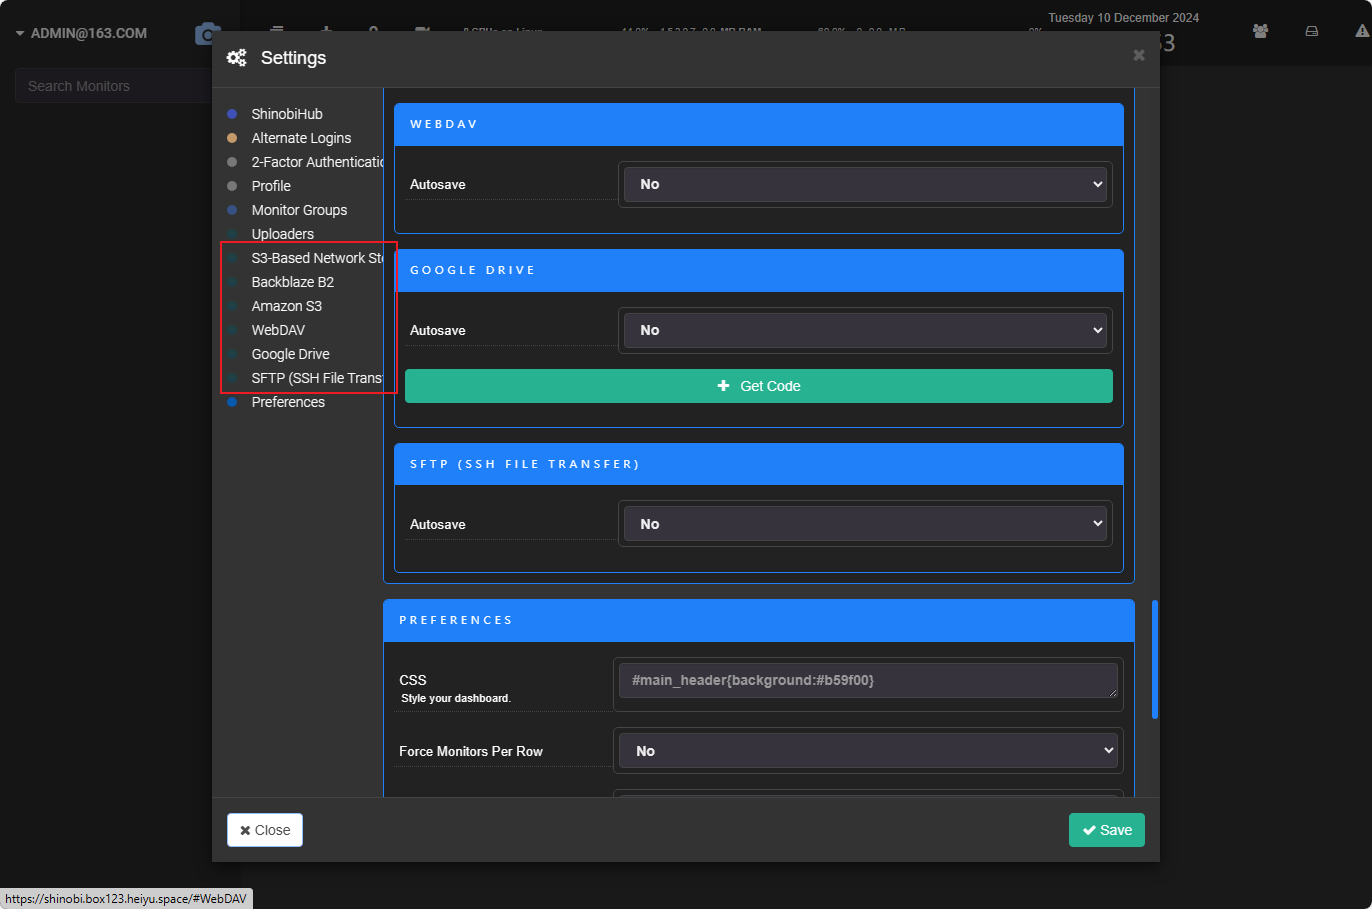The height and width of the screenshot is (909, 1372).
Task: Expand Force Monitors Per Row dropdown
Action: [868, 751]
